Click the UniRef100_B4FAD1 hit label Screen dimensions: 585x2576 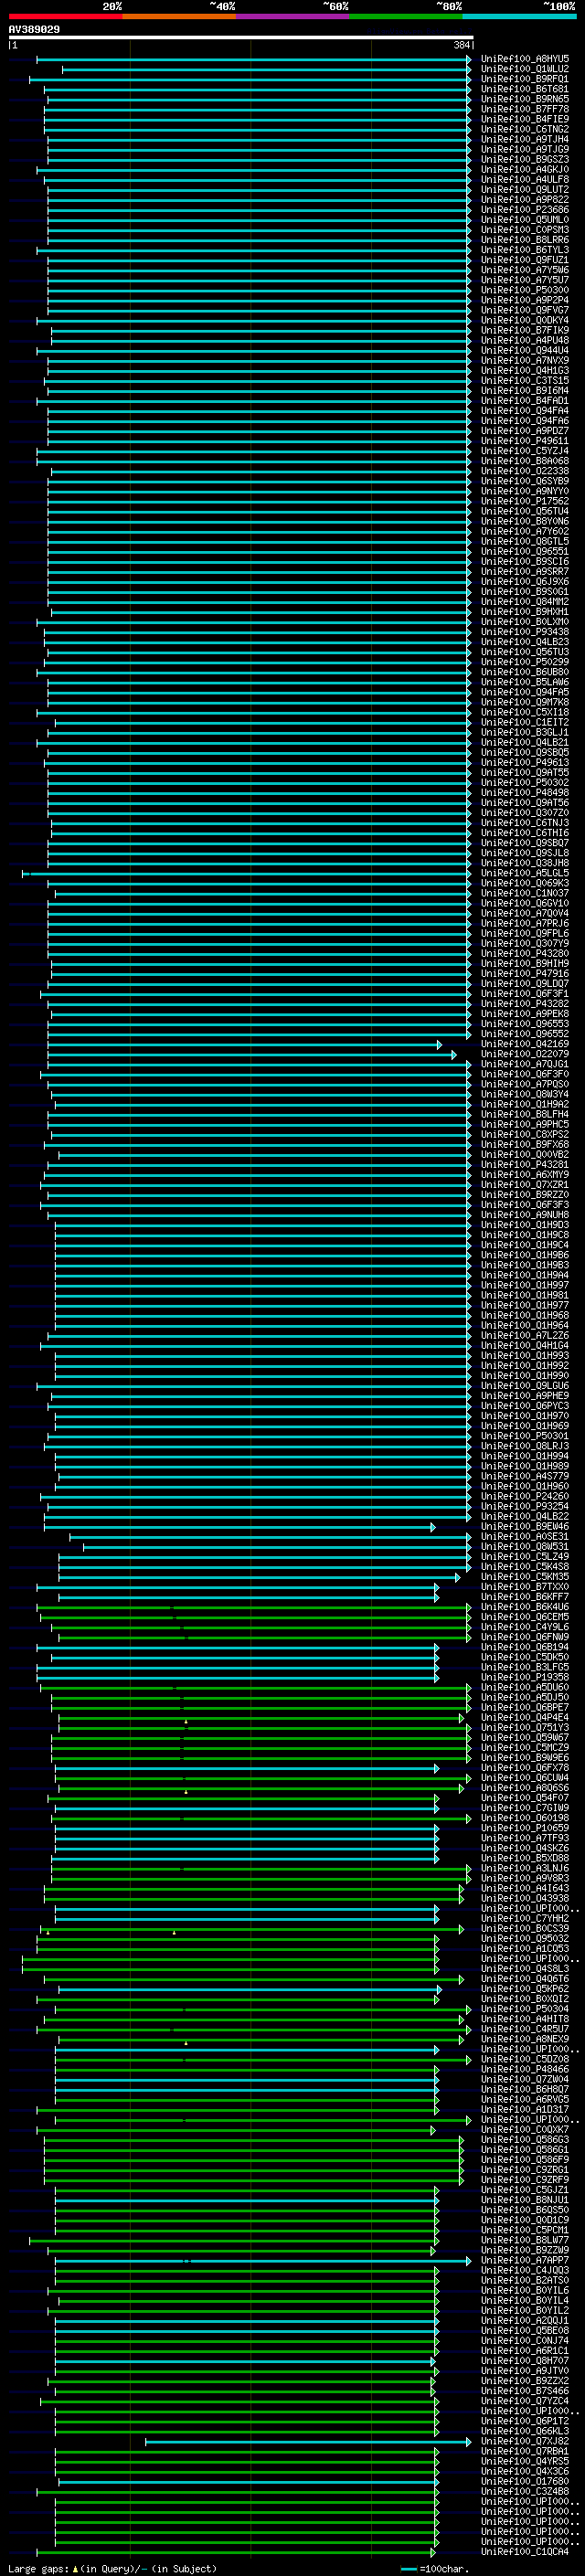(525, 401)
